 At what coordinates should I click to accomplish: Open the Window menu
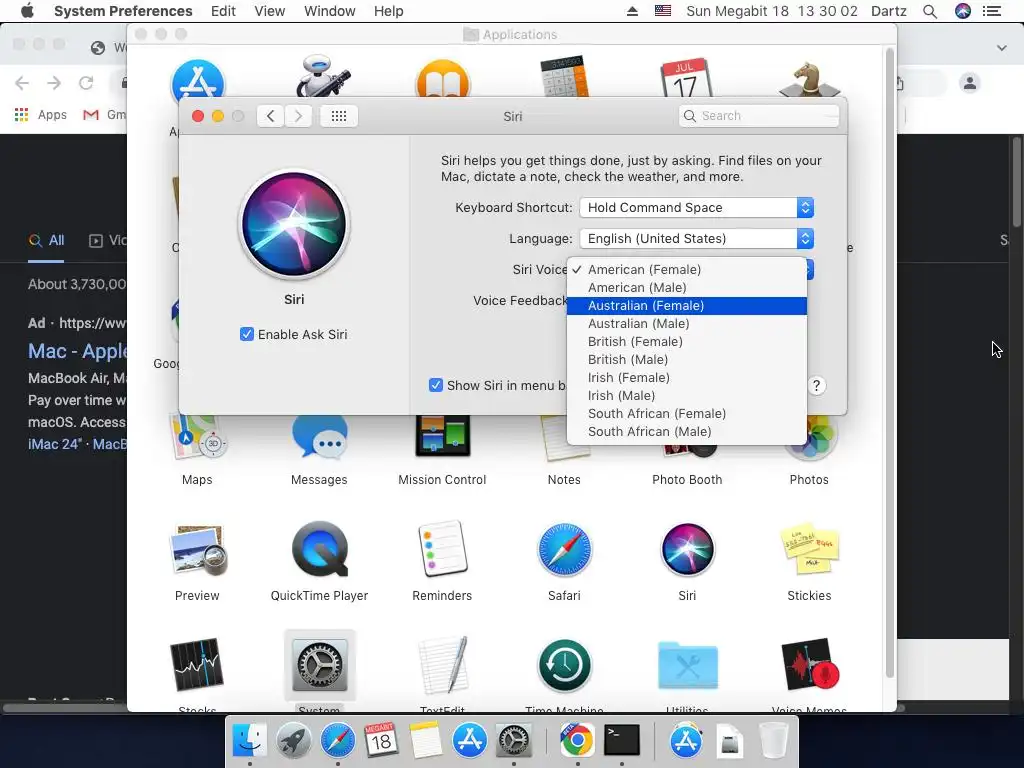click(330, 11)
